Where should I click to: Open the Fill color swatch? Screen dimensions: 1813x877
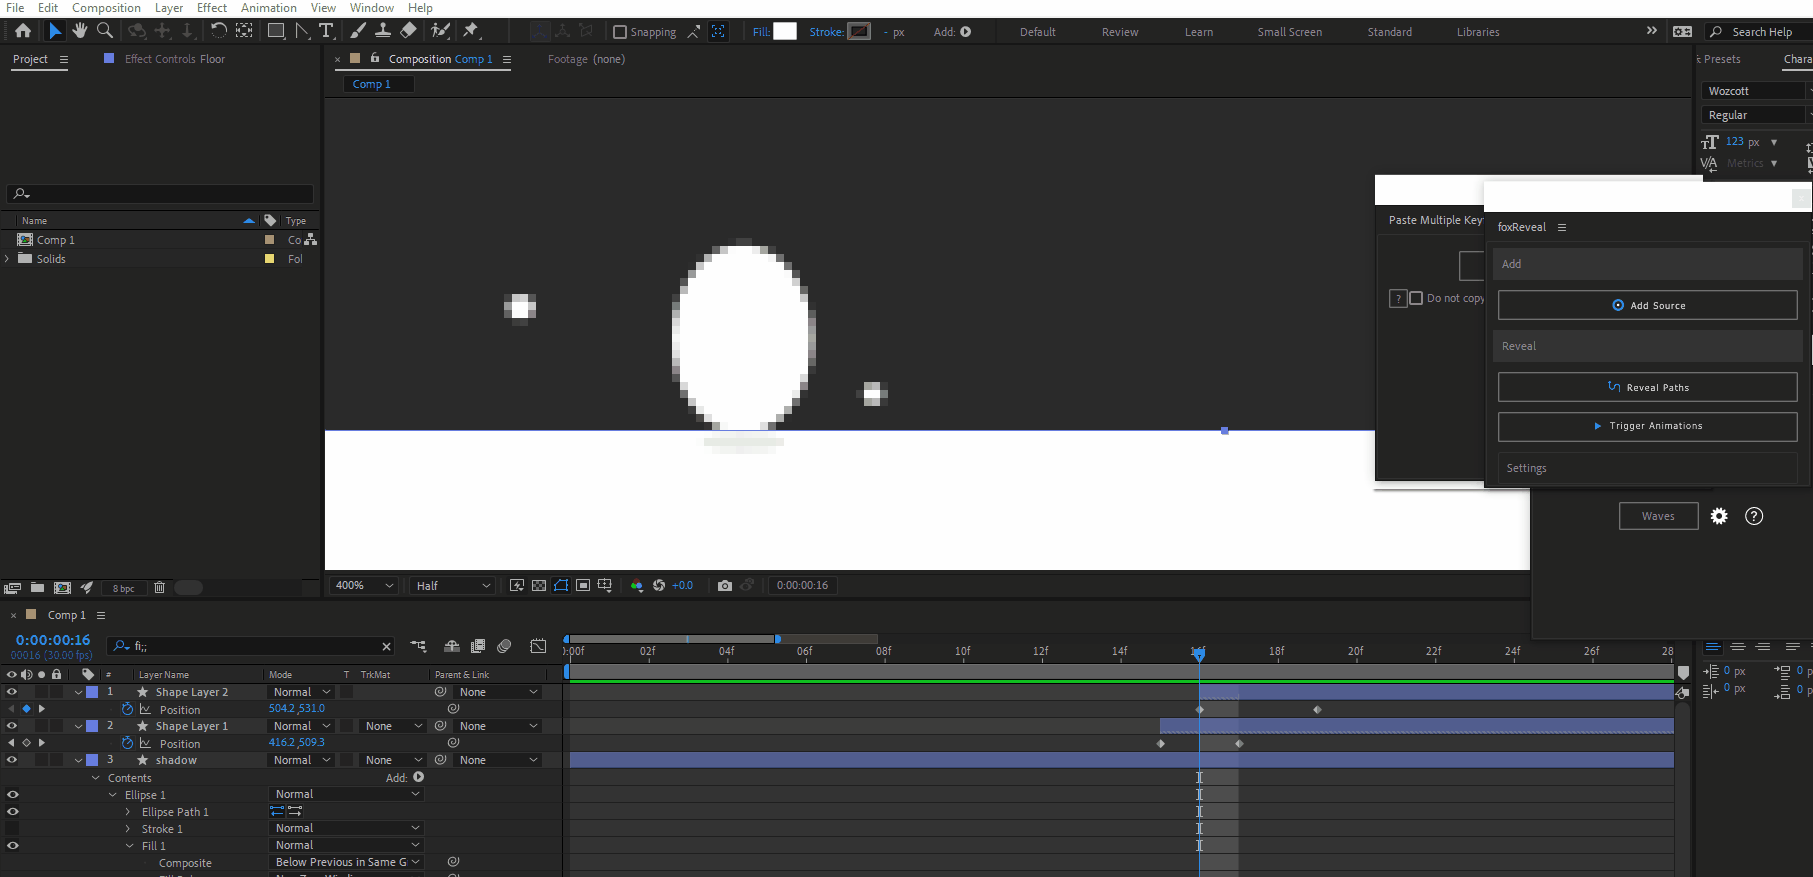[x=785, y=31]
